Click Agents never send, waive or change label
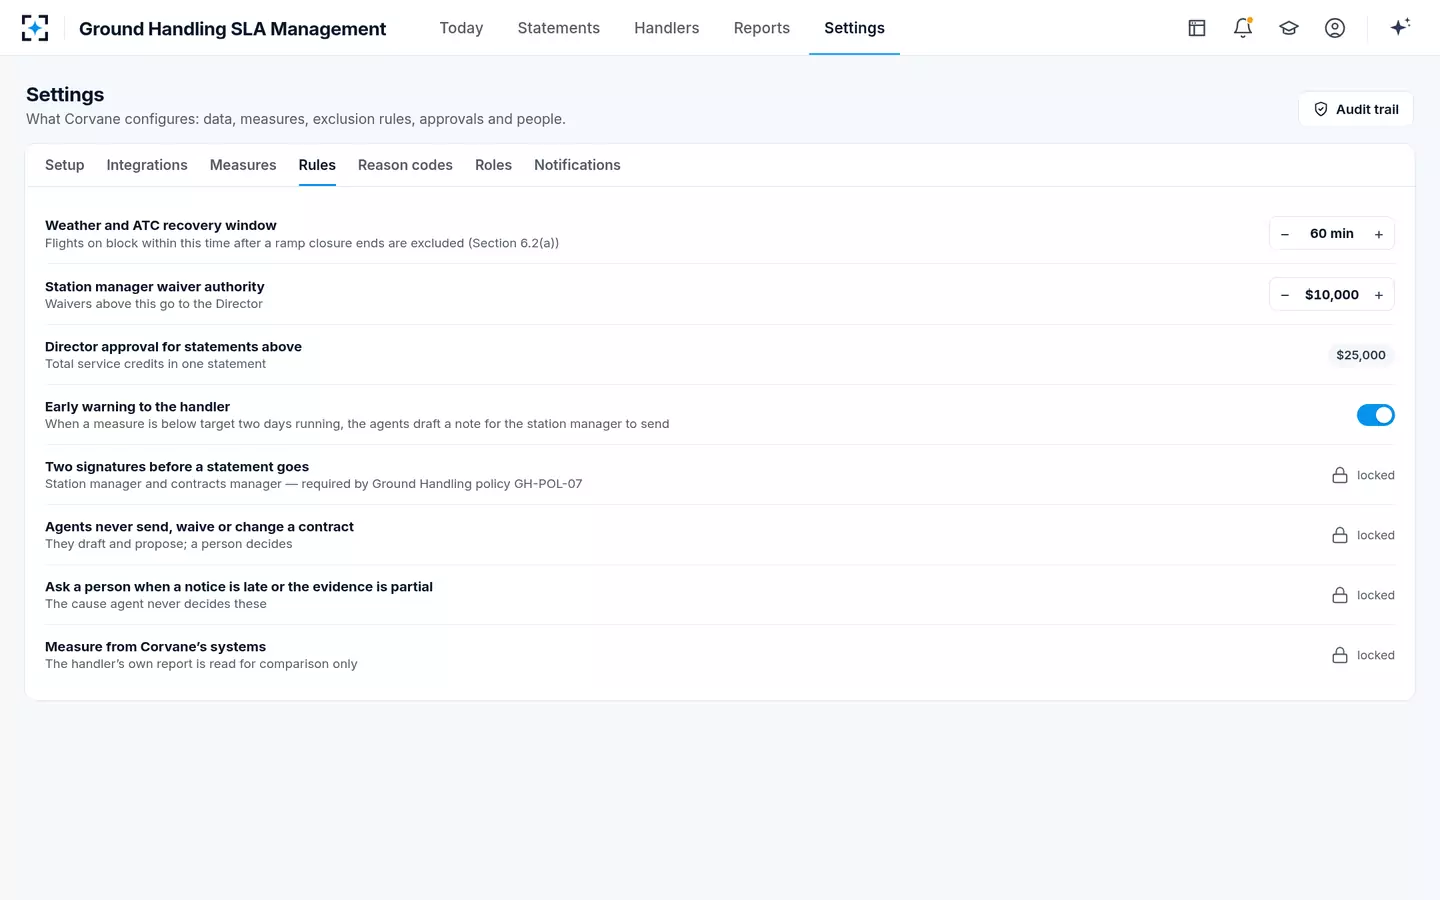 pyautogui.click(x=199, y=526)
